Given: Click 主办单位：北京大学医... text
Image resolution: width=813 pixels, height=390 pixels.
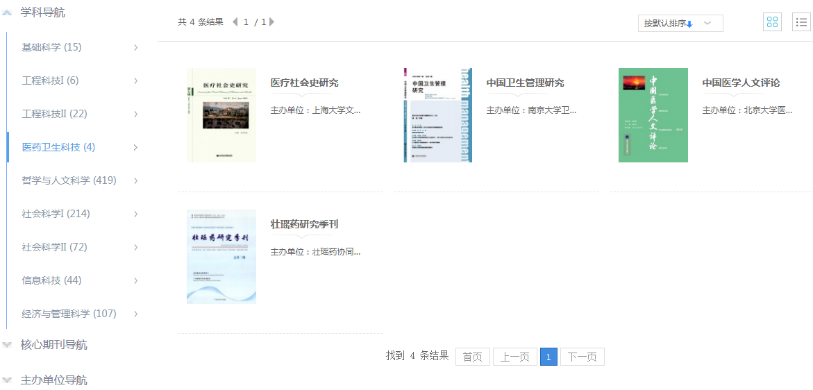Looking at the screenshot, I should [x=747, y=110].
